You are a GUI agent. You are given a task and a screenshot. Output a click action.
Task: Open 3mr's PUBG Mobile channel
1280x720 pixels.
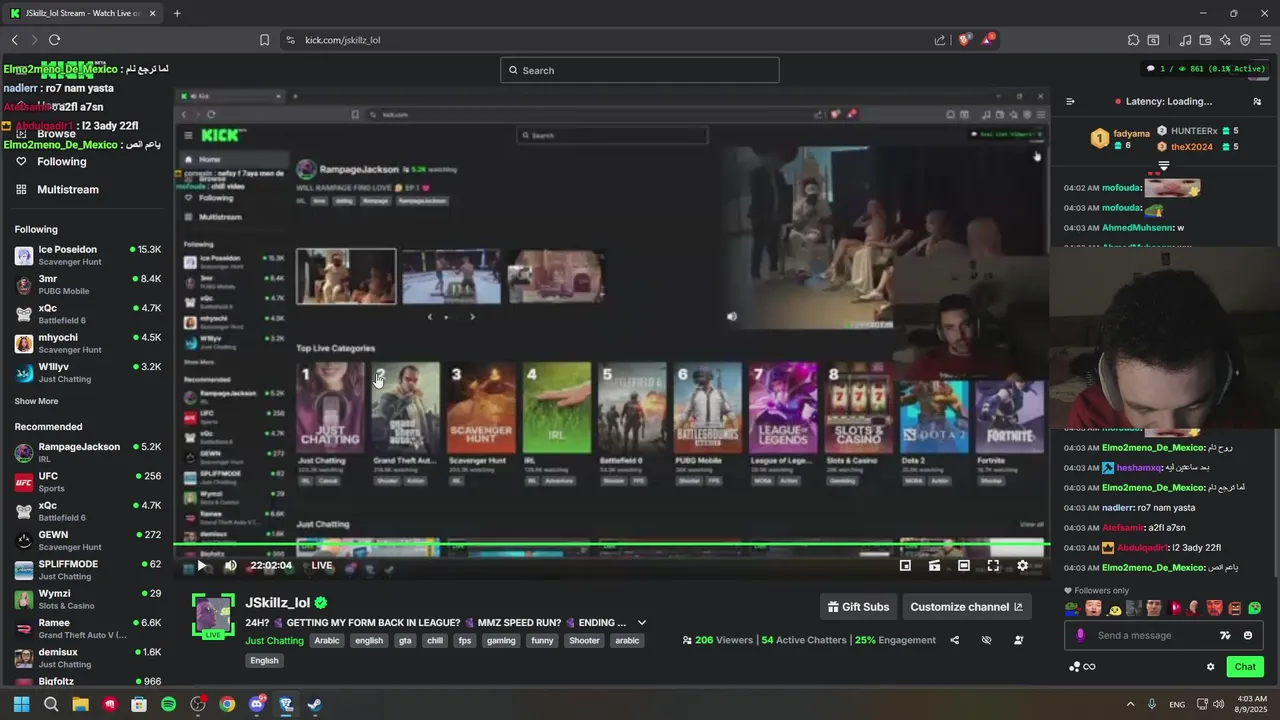(88, 284)
